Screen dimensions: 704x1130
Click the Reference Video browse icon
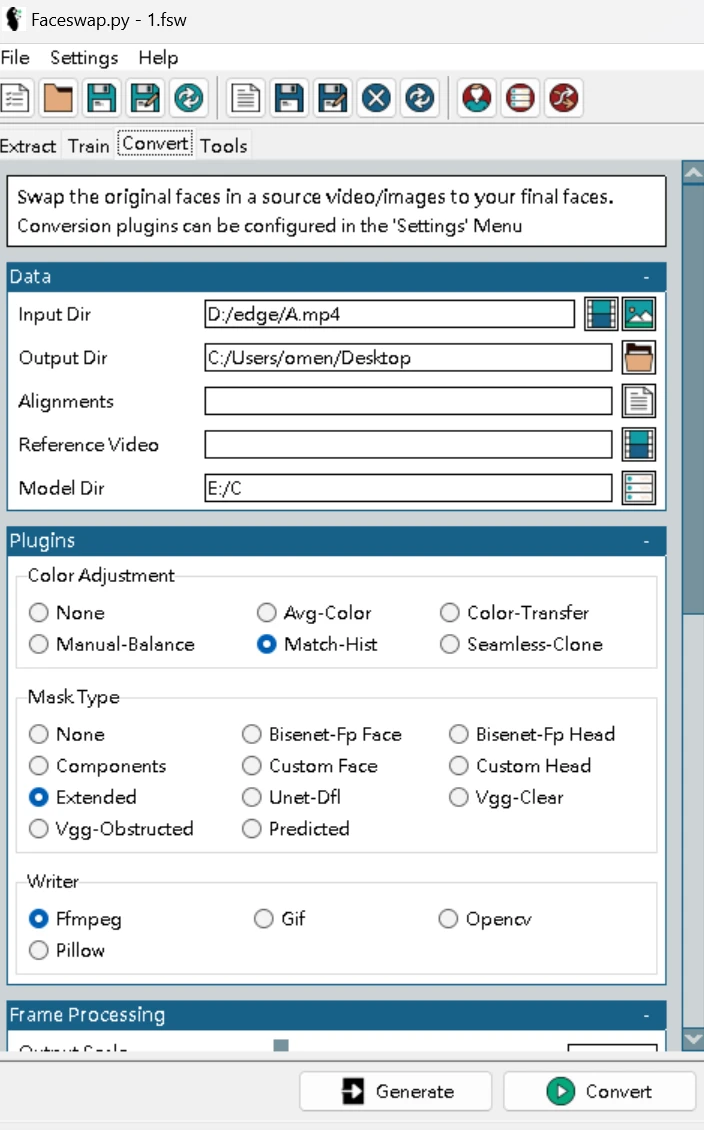pos(638,445)
